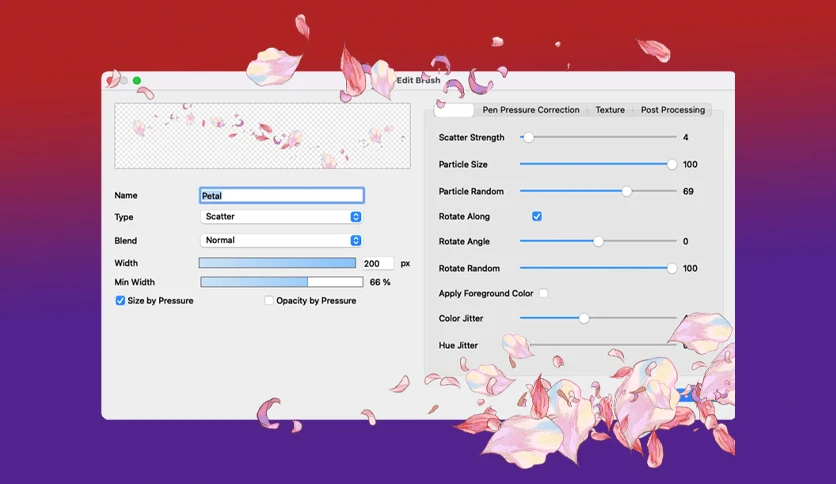Click the Scatter Strength value 4
The image size is (836, 484).
coord(686,138)
